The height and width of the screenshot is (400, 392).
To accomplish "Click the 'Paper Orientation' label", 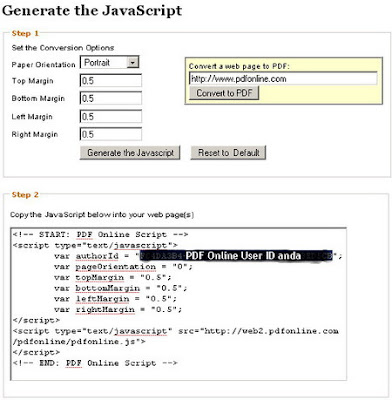I will [x=43, y=65].
